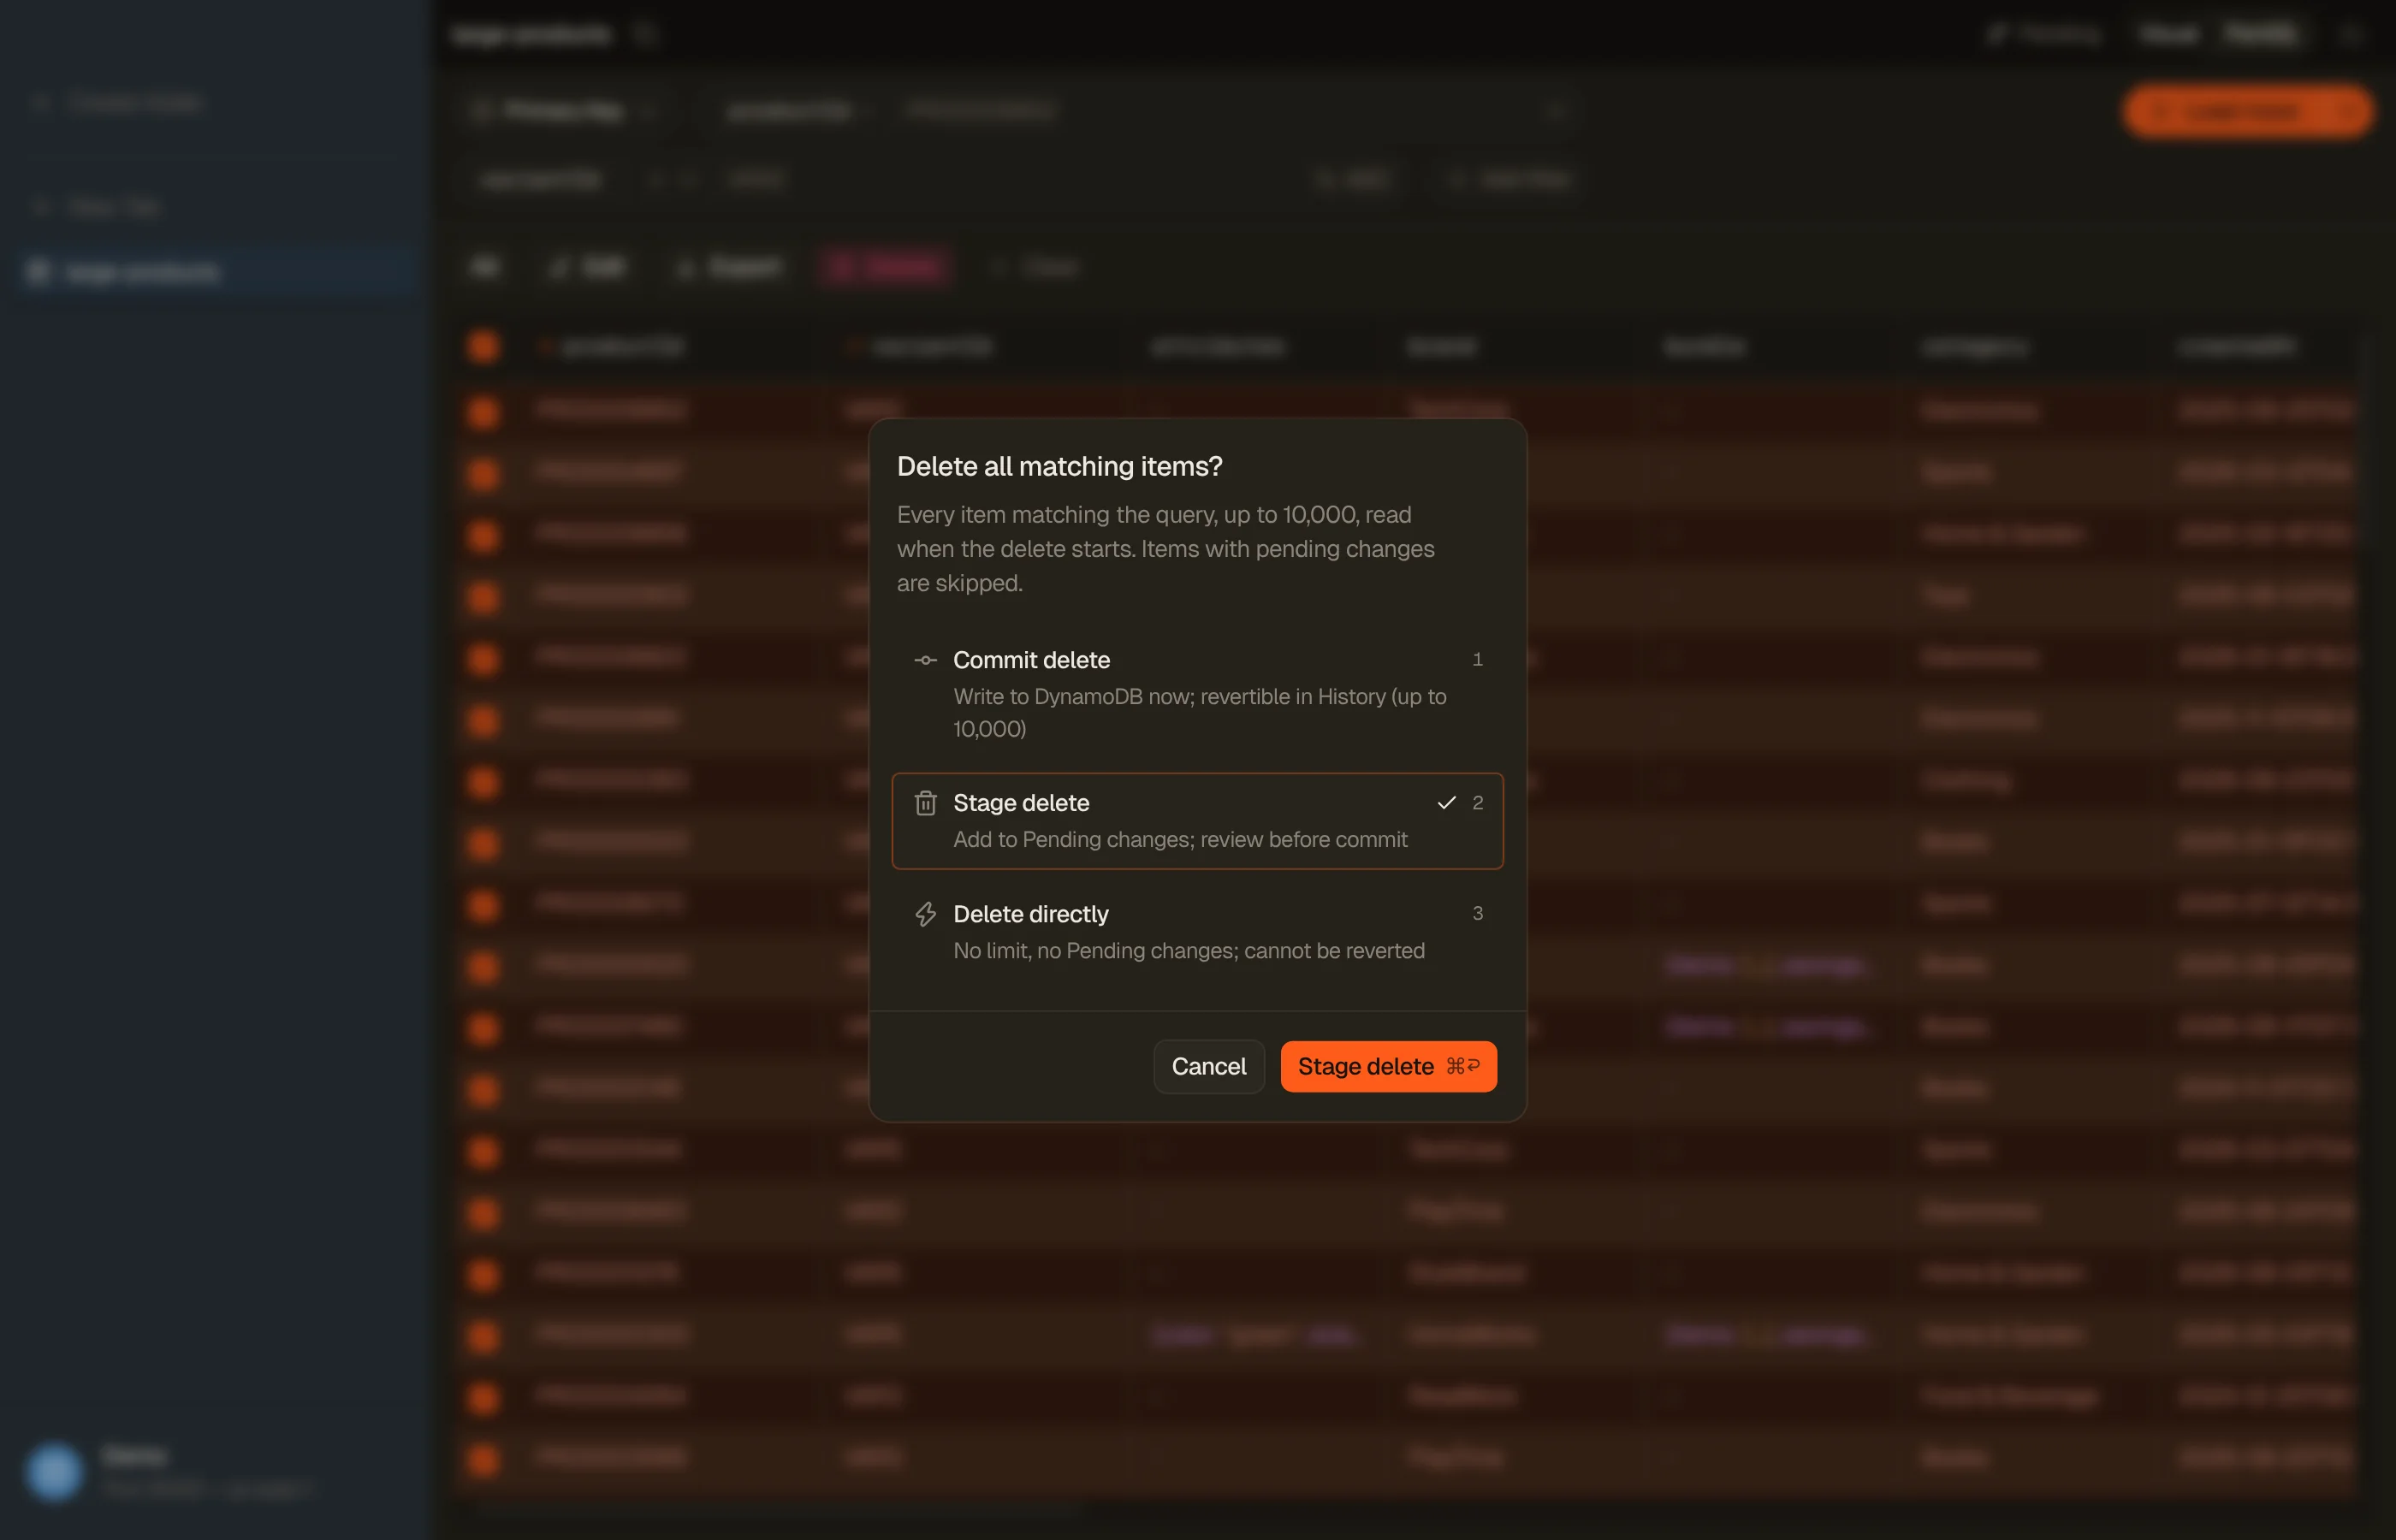
Task: Click the checkmark on the Stage delete row
Action: coord(1445,802)
